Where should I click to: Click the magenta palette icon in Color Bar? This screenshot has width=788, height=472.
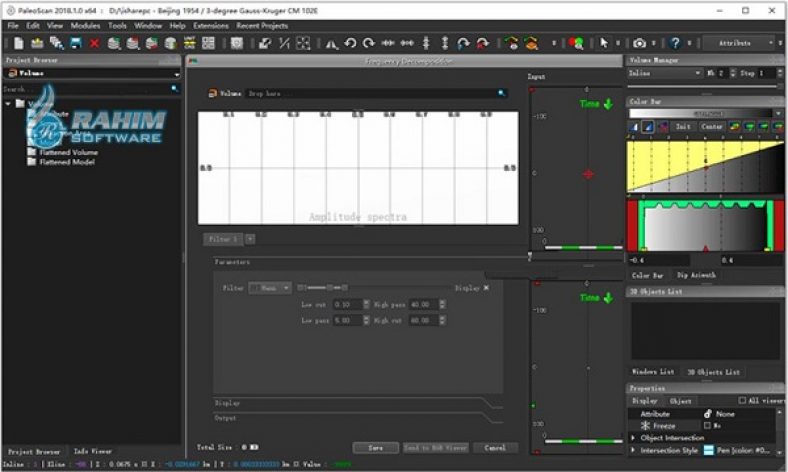pos(663,127)
